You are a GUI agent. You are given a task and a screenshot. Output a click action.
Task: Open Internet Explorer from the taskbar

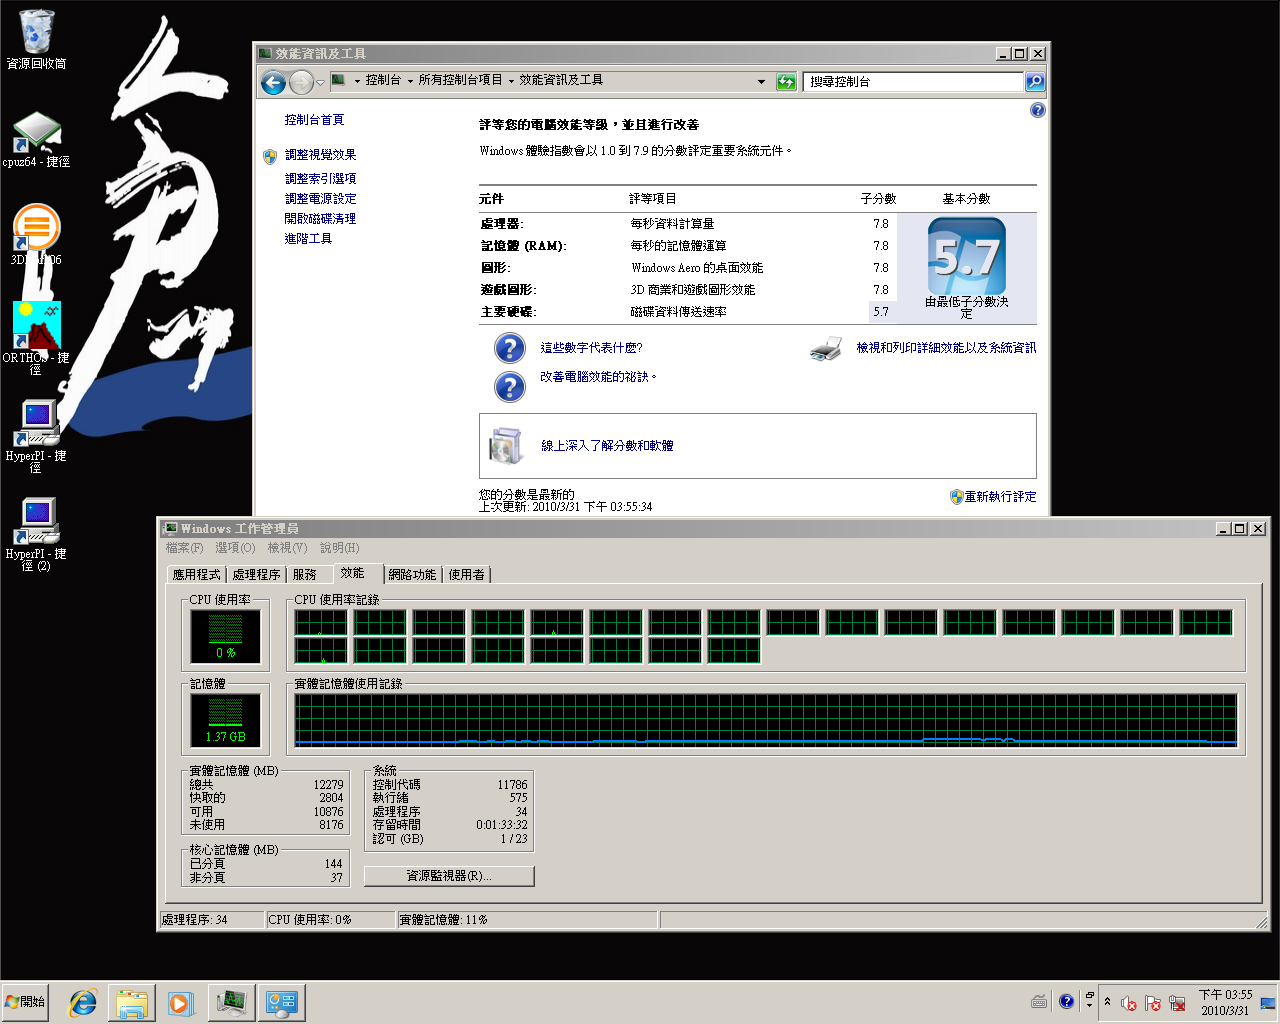point(83,1003)
